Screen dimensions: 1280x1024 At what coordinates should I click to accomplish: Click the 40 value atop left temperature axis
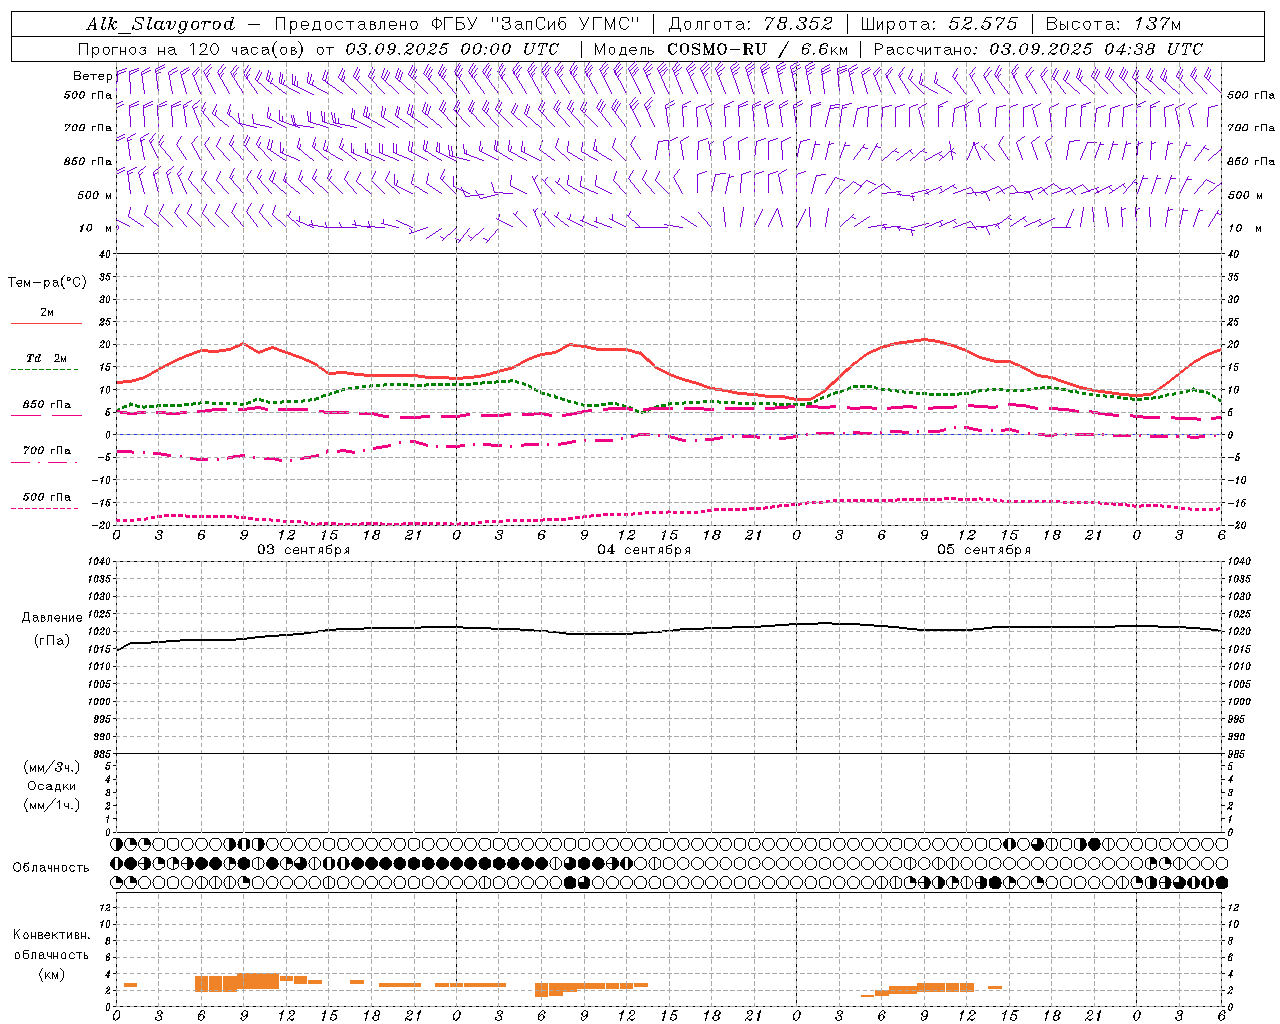tap(105, 254)
